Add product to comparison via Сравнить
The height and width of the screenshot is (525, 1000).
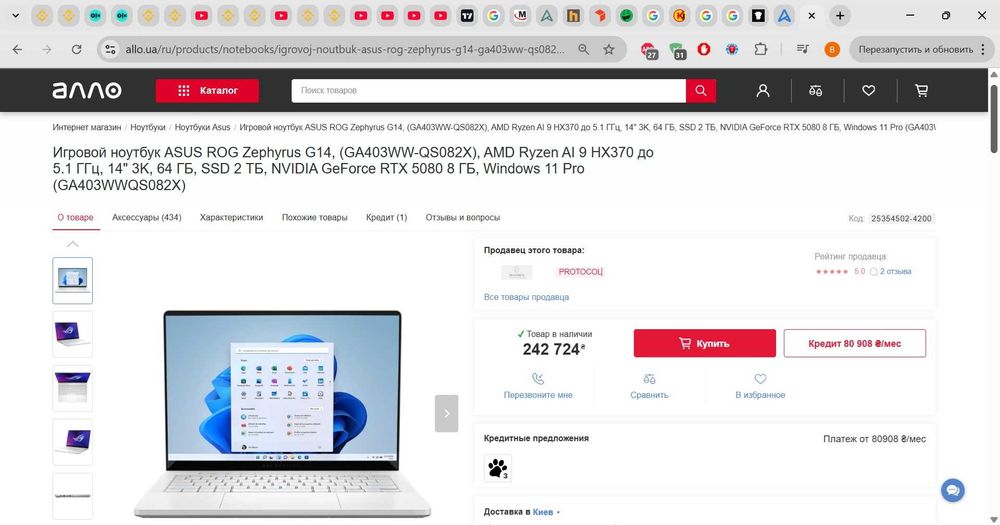tap(649, 387)
